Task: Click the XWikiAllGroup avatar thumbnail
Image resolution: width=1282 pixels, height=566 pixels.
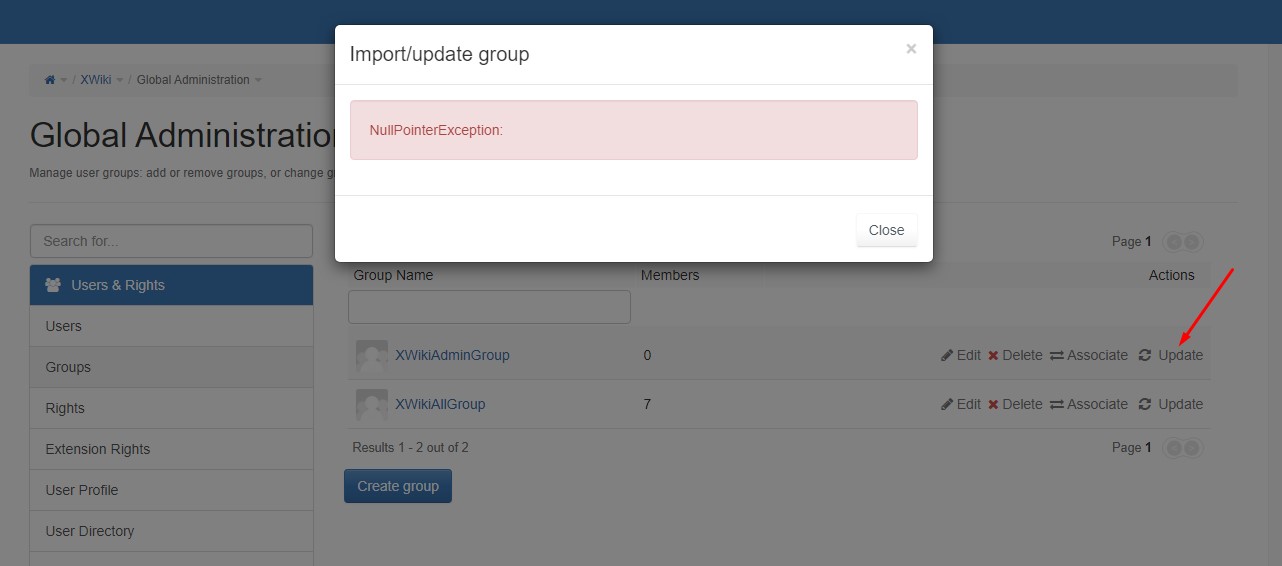Action: click(x=372, y=405)
